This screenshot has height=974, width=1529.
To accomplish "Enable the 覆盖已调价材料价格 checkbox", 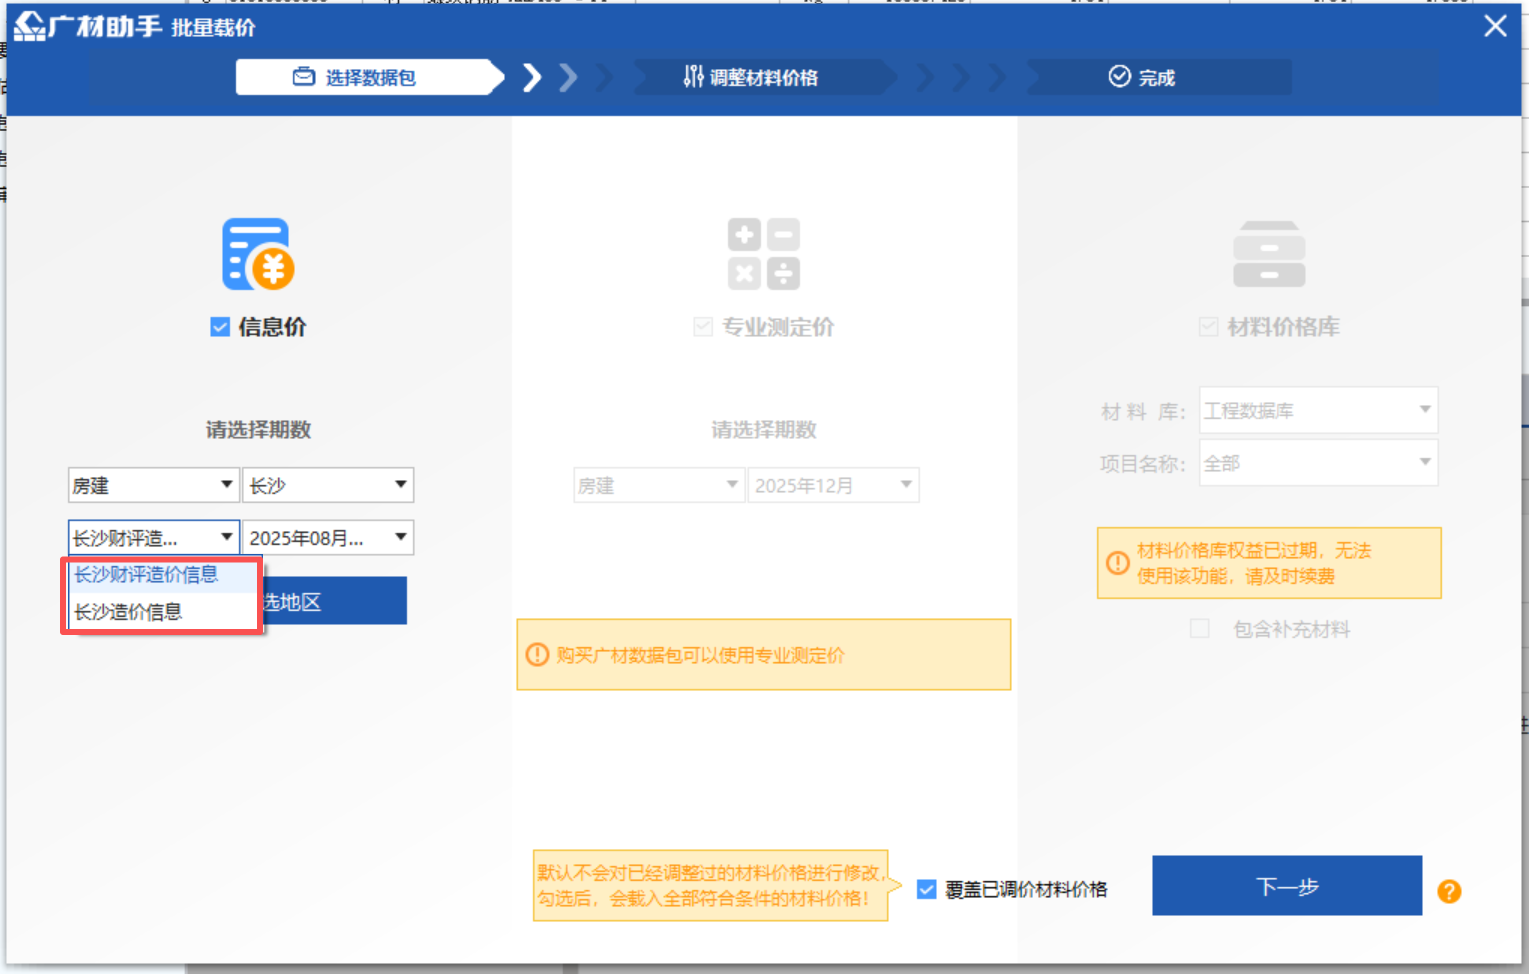I will coord(926,888).
